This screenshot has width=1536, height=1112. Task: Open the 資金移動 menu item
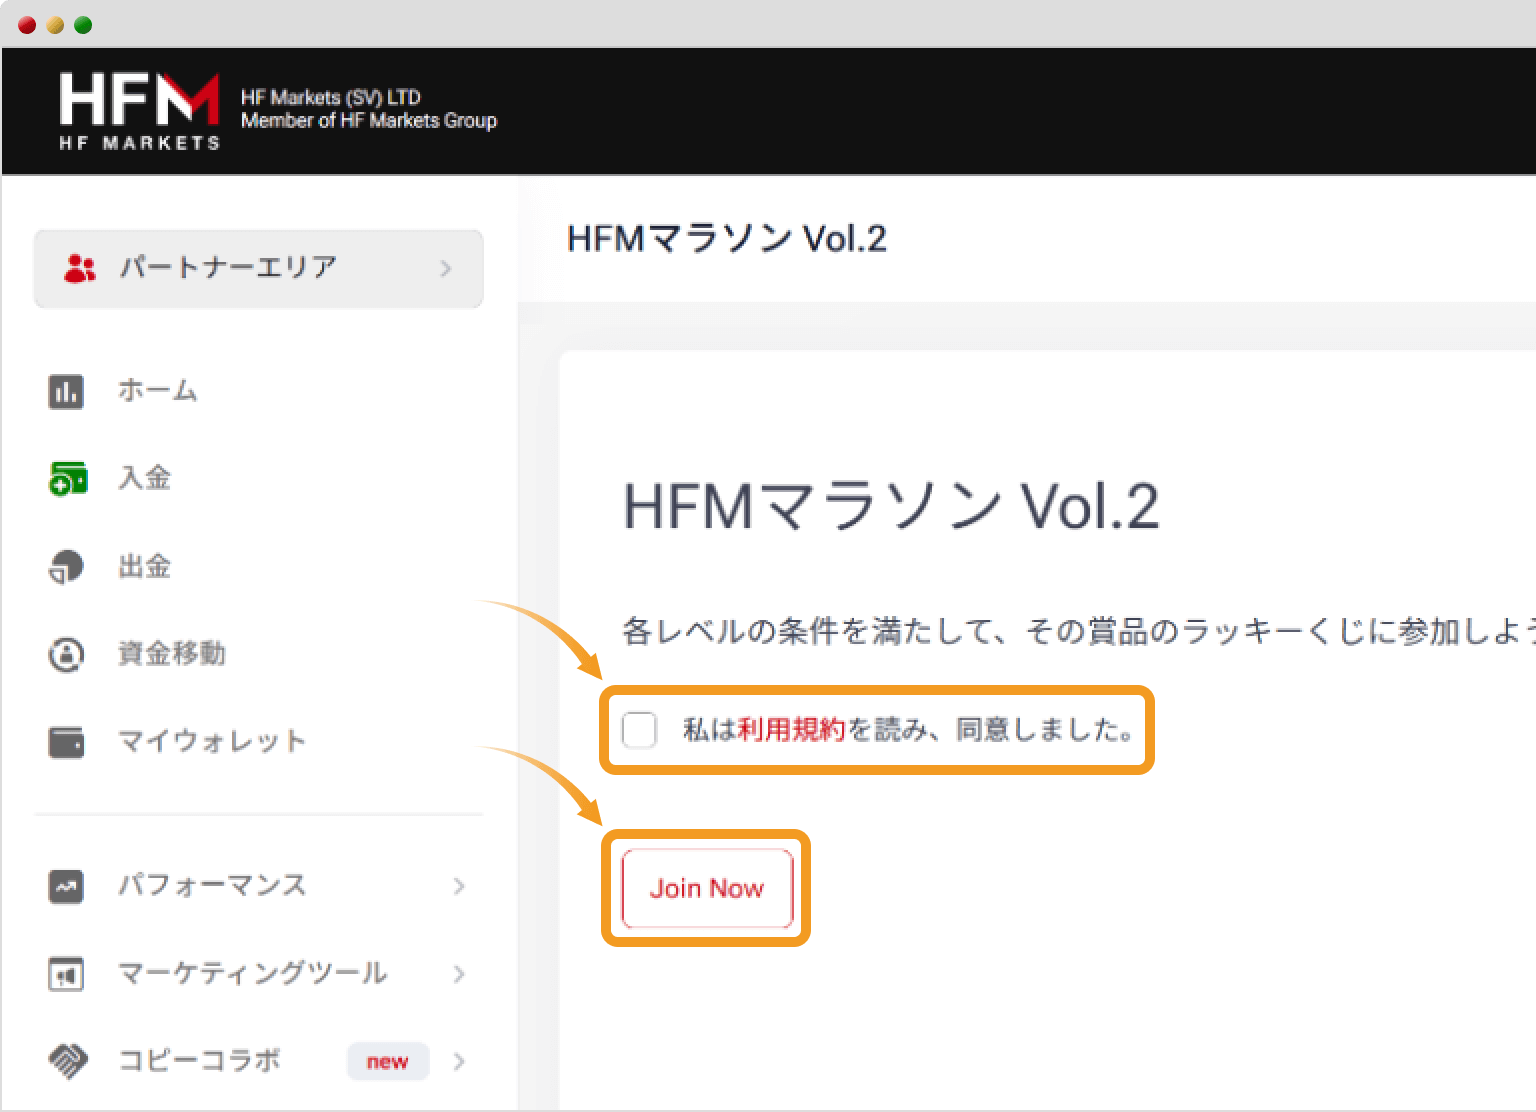click(171, 654)
